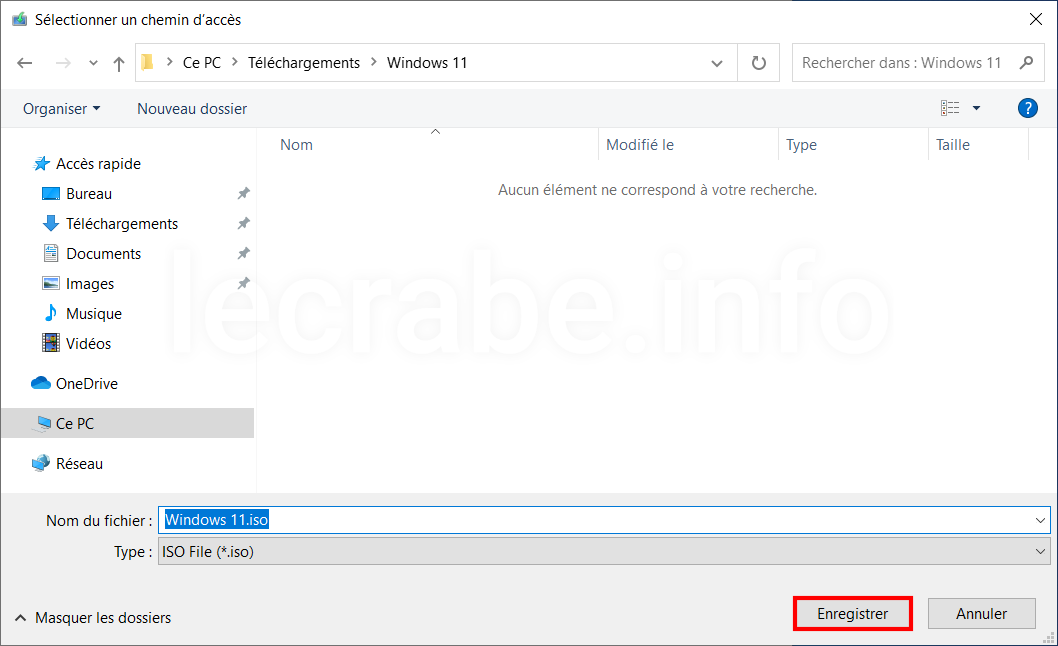The width and height of the screenshot is (1058, 646).
Task: Go back with the left arrow
Action: coord(25,63)
